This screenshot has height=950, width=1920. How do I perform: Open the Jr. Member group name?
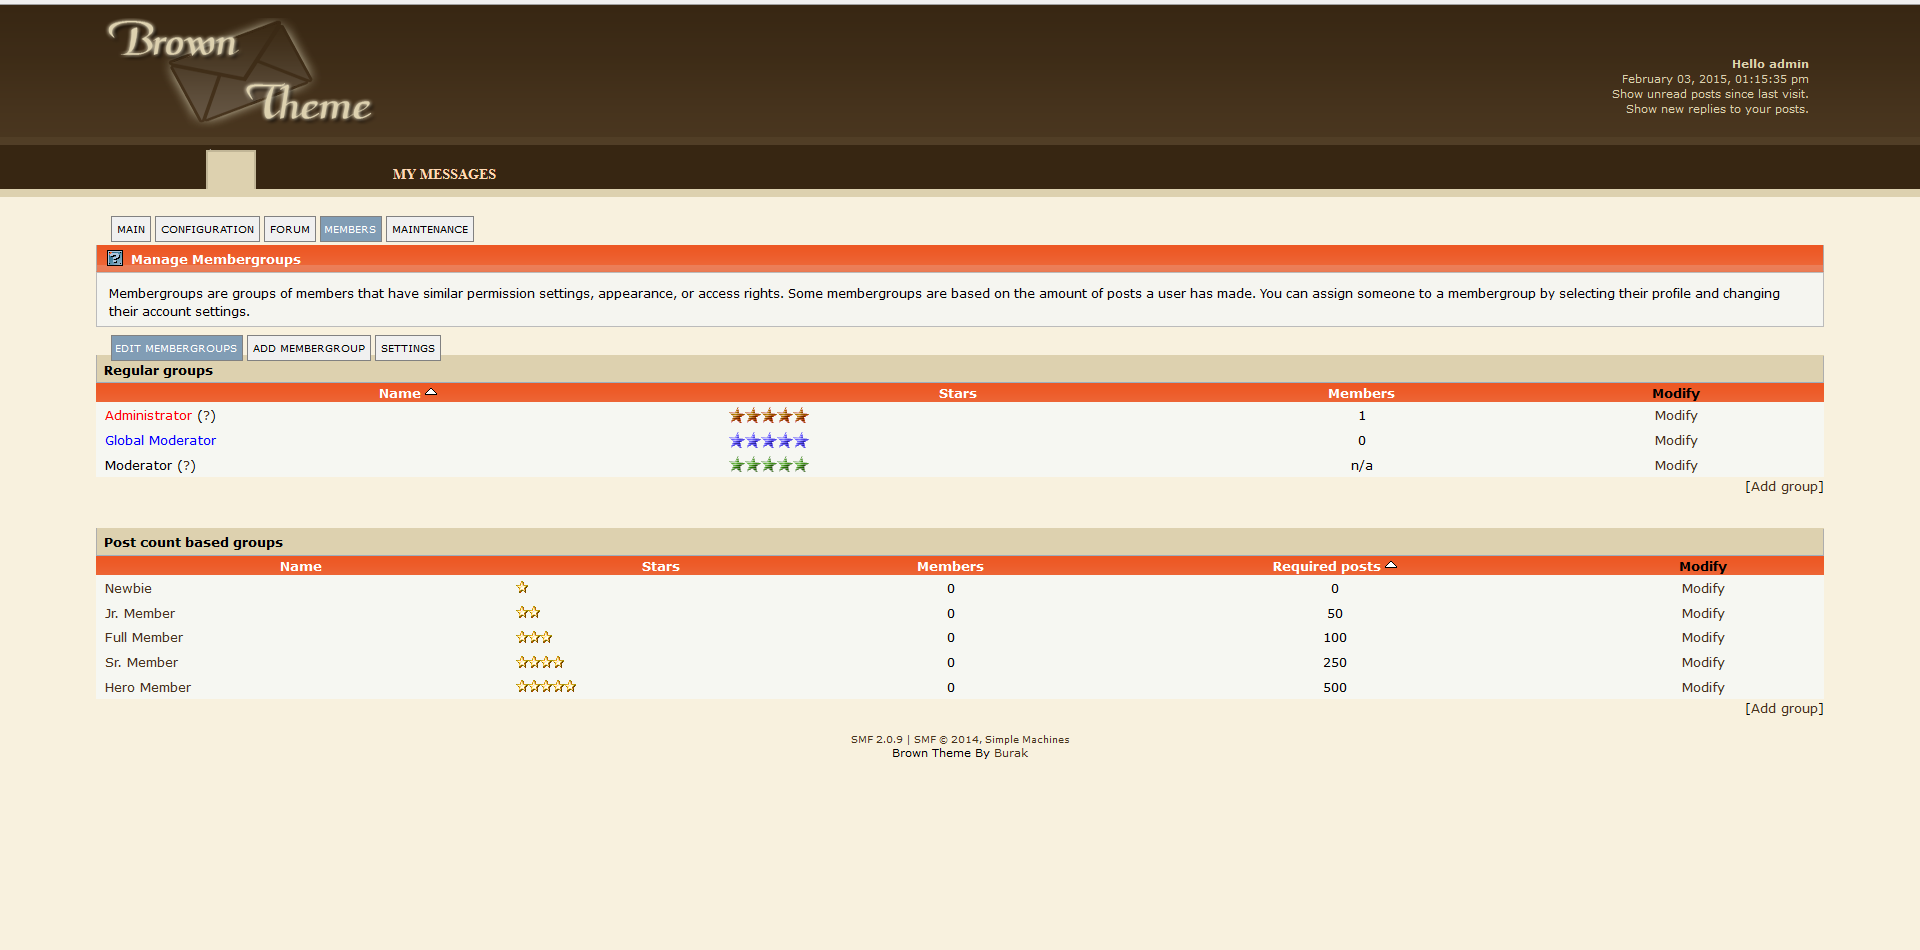(x=140, y=614)
